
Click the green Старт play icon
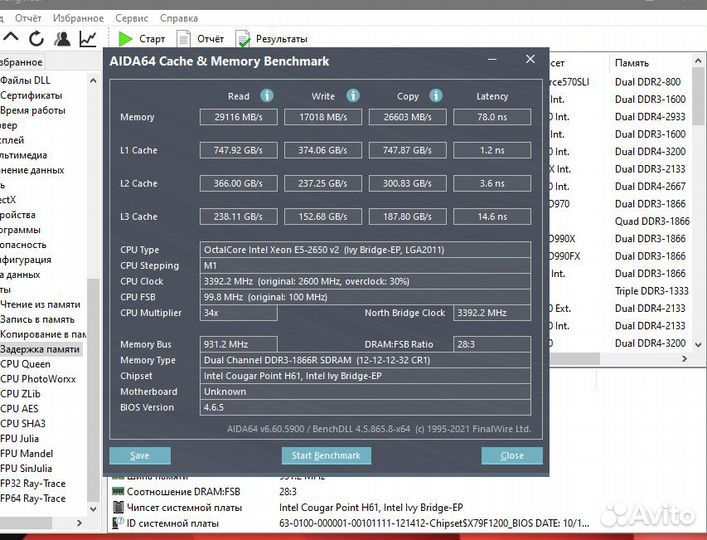click(125, 39)
